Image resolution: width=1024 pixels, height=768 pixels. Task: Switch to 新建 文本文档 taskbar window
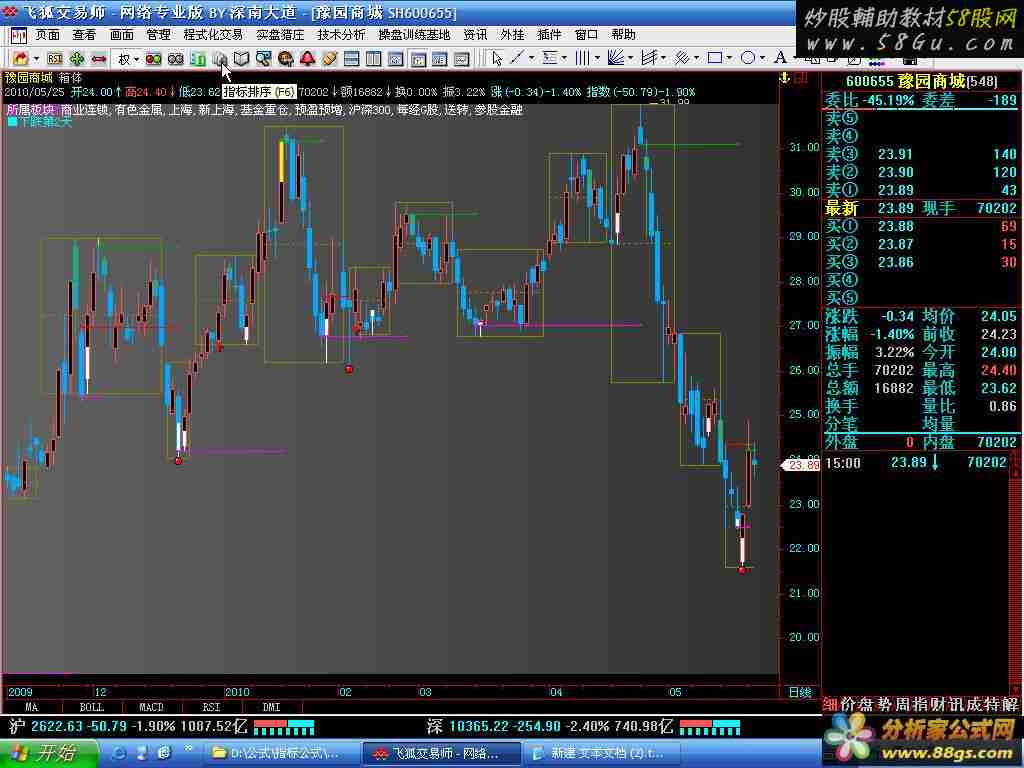[602, 754]
